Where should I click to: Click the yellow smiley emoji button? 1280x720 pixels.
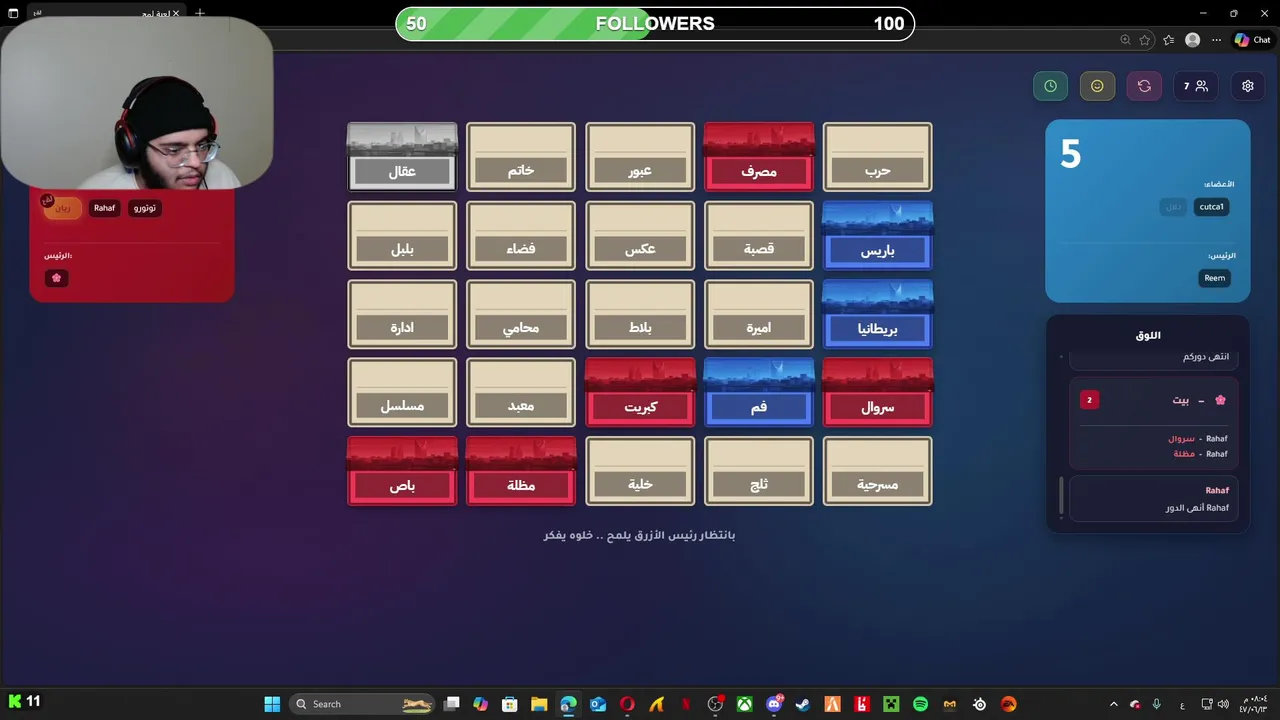pyautogui.click(x=1097, y=86)
